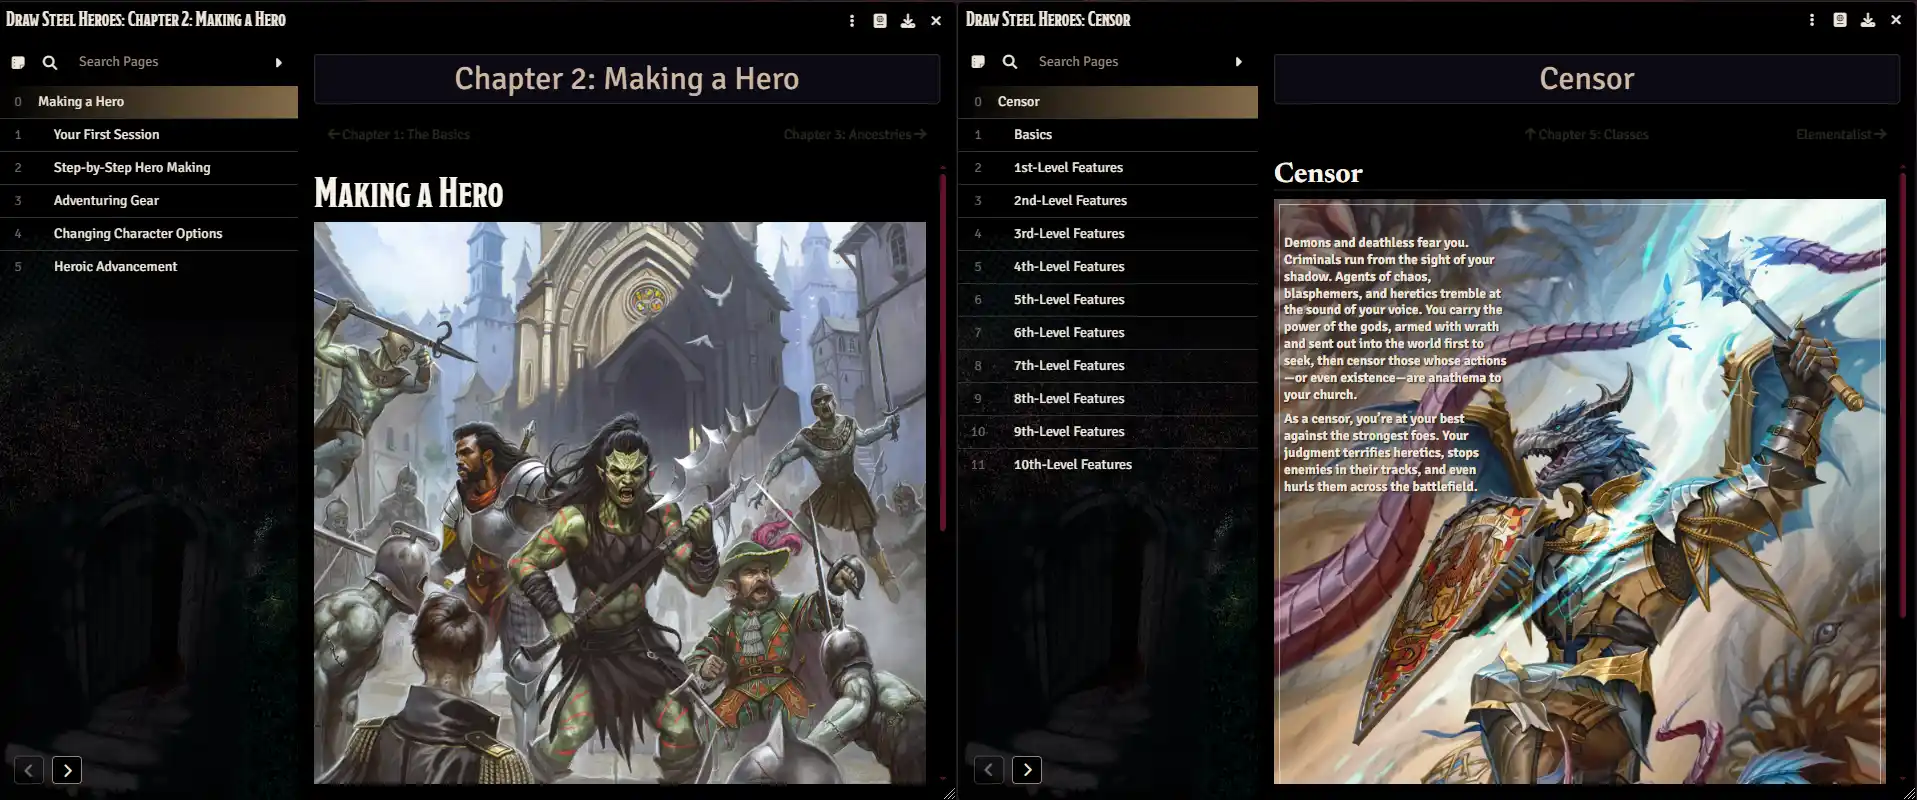Focus Search Pages field in Making a Hero window
This screenshot has width=1917, height=800.
(x=168, y=62)
